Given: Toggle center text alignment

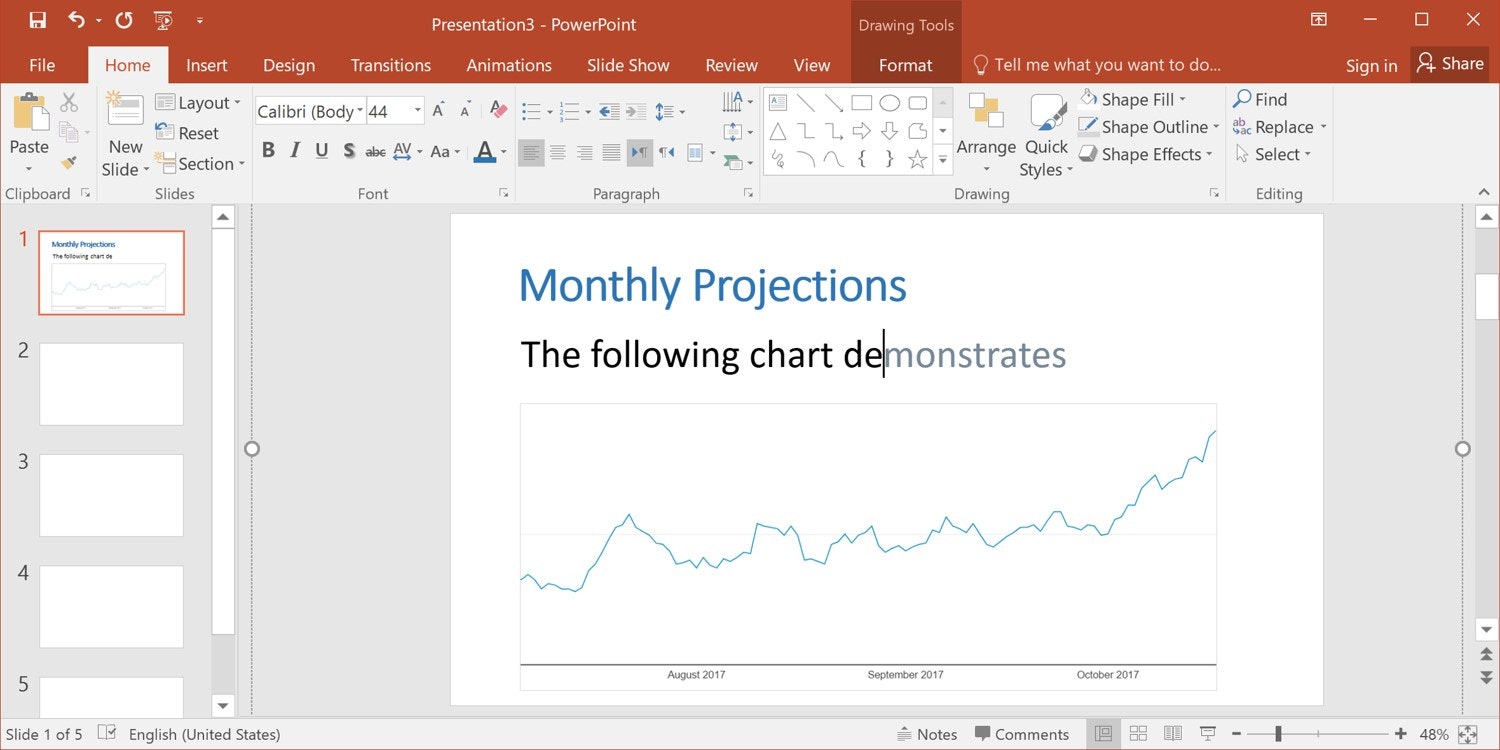Looking at the screenshot, I should pos(558,152).
